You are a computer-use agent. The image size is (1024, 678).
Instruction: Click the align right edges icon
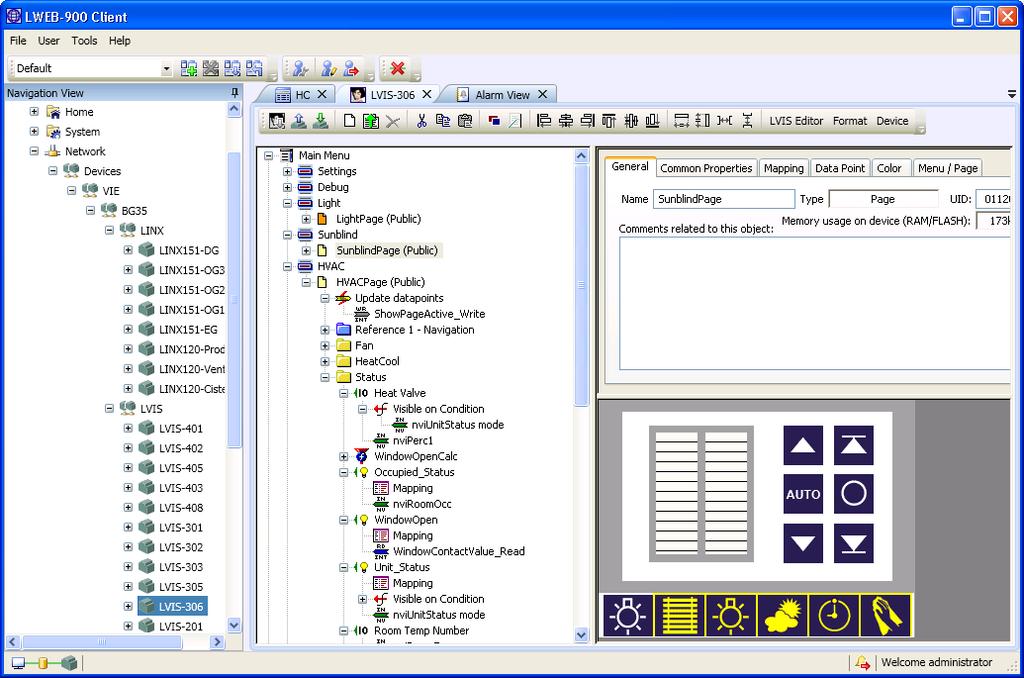[x=588, y=121]
